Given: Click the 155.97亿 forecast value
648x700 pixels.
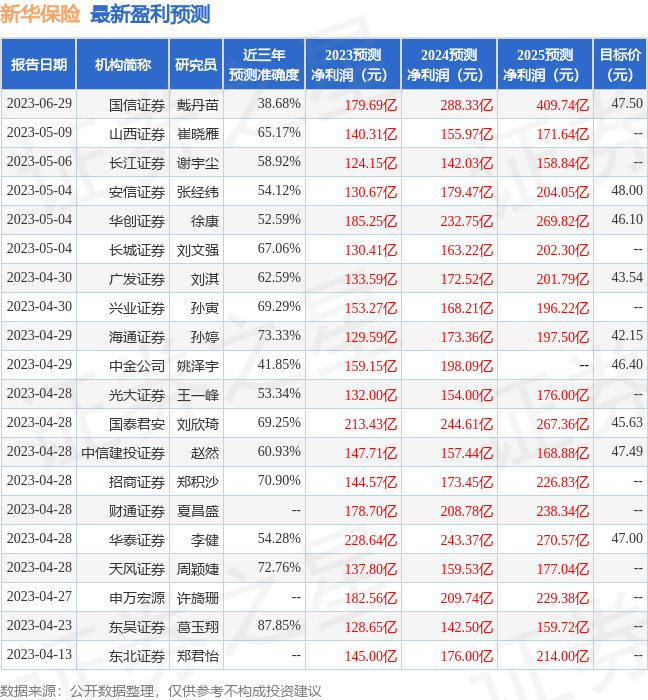Looking at the screenshot, I should pyautogui.click(x=467, y=134).
